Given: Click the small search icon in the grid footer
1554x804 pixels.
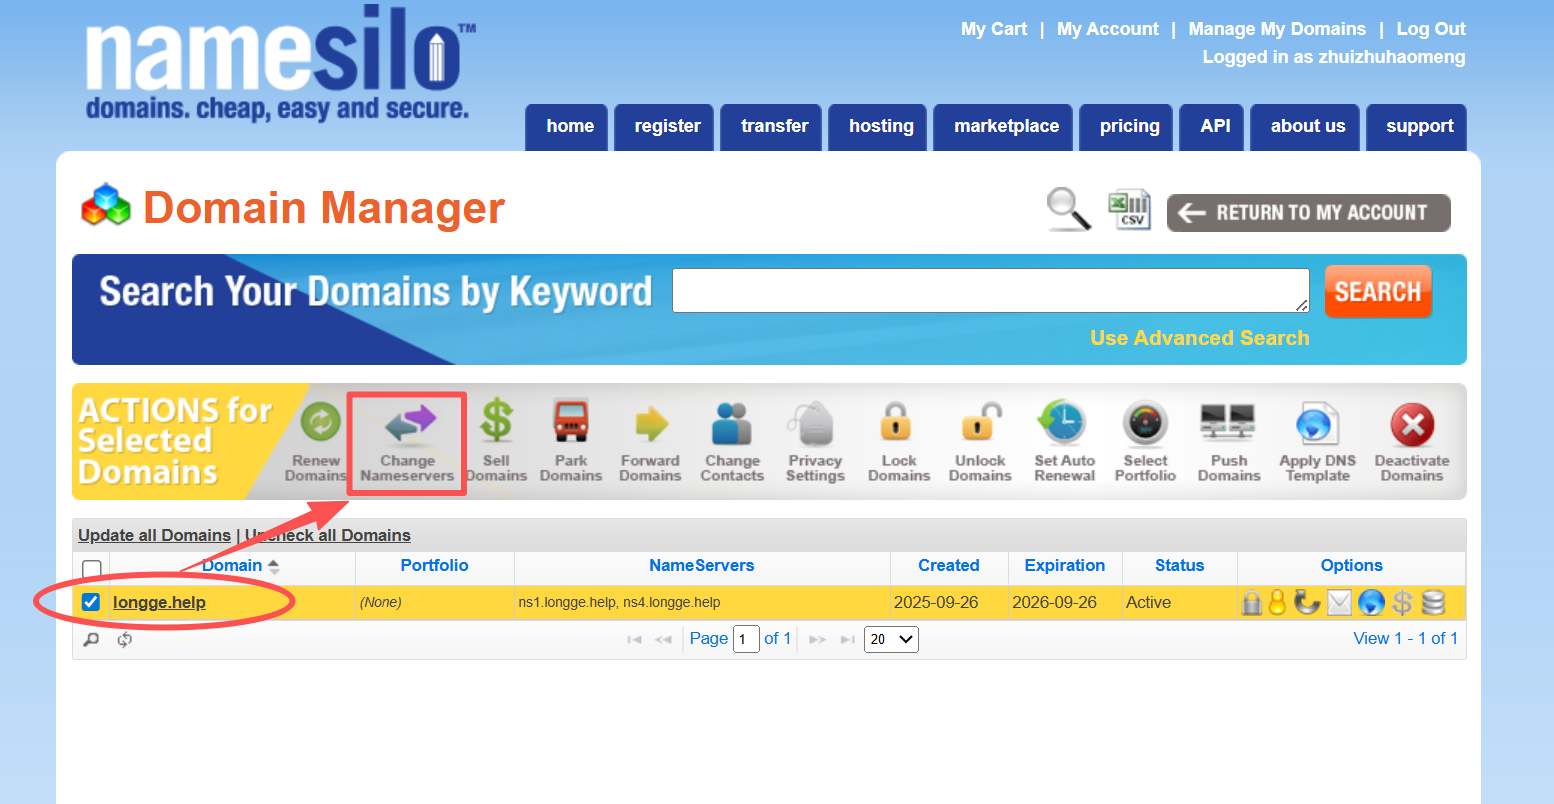Looking at the screenshot, I should tap(91, 640).
